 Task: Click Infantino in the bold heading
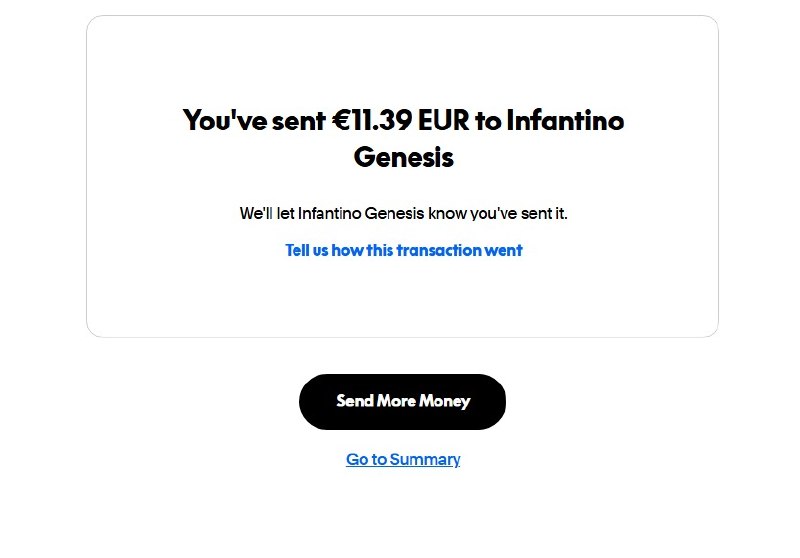565,121
